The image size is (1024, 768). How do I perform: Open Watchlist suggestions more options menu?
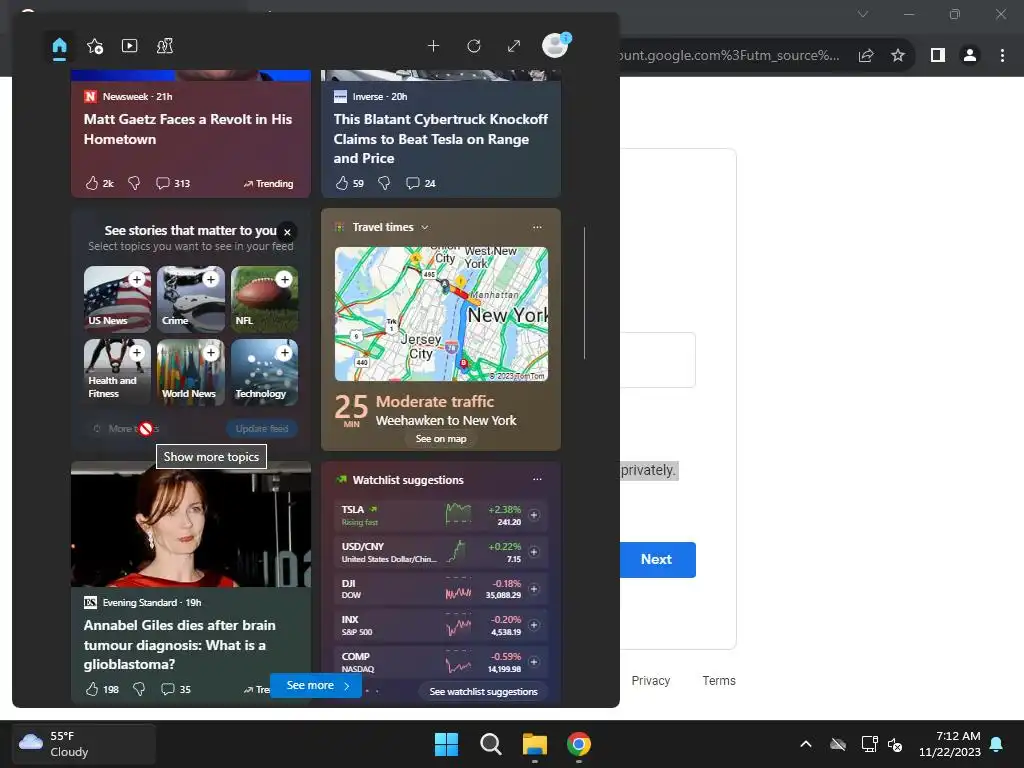pyautogui.click(x=537, y=479)
